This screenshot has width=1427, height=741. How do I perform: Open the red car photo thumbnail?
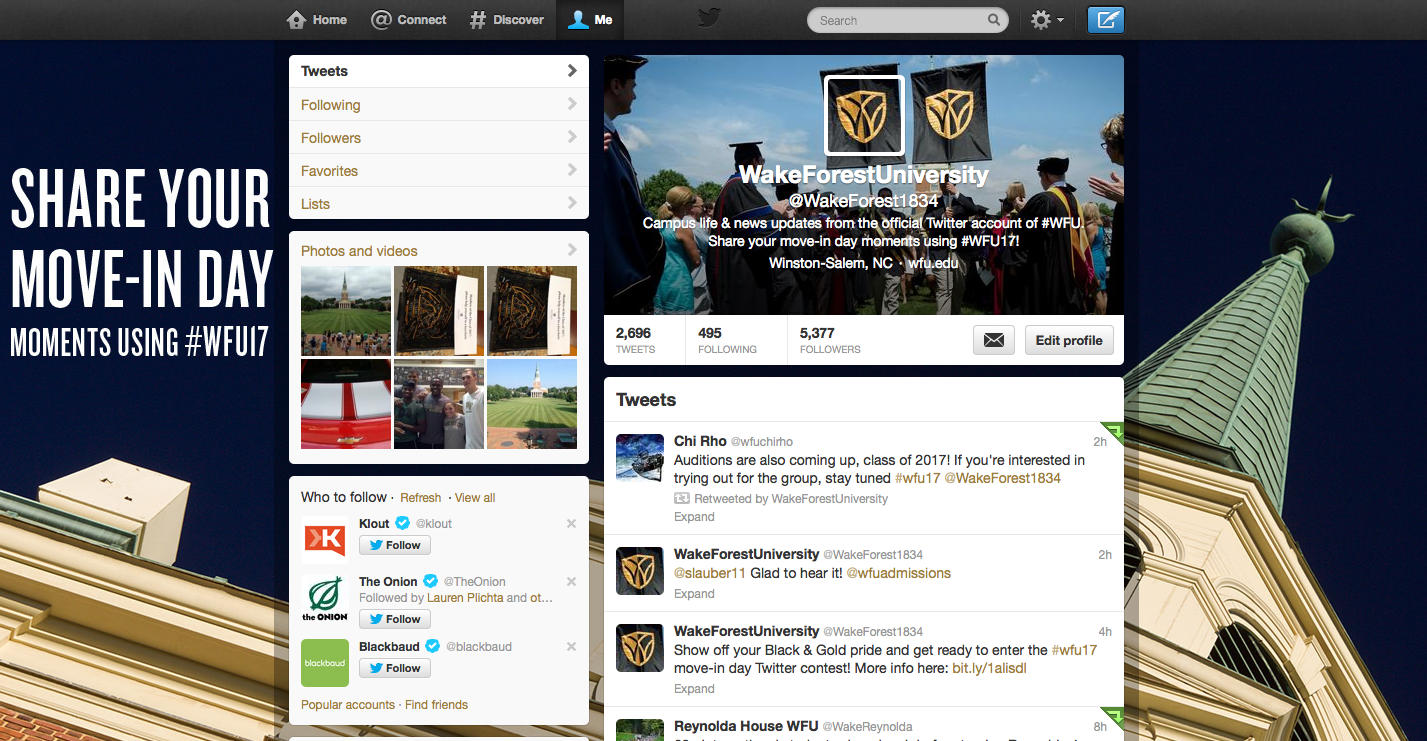pos(345,404)
